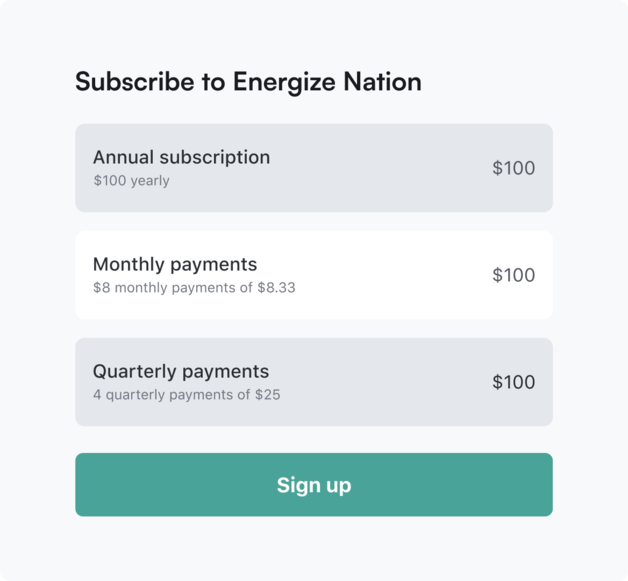Select the Annual subscription option

click(314, 168)
